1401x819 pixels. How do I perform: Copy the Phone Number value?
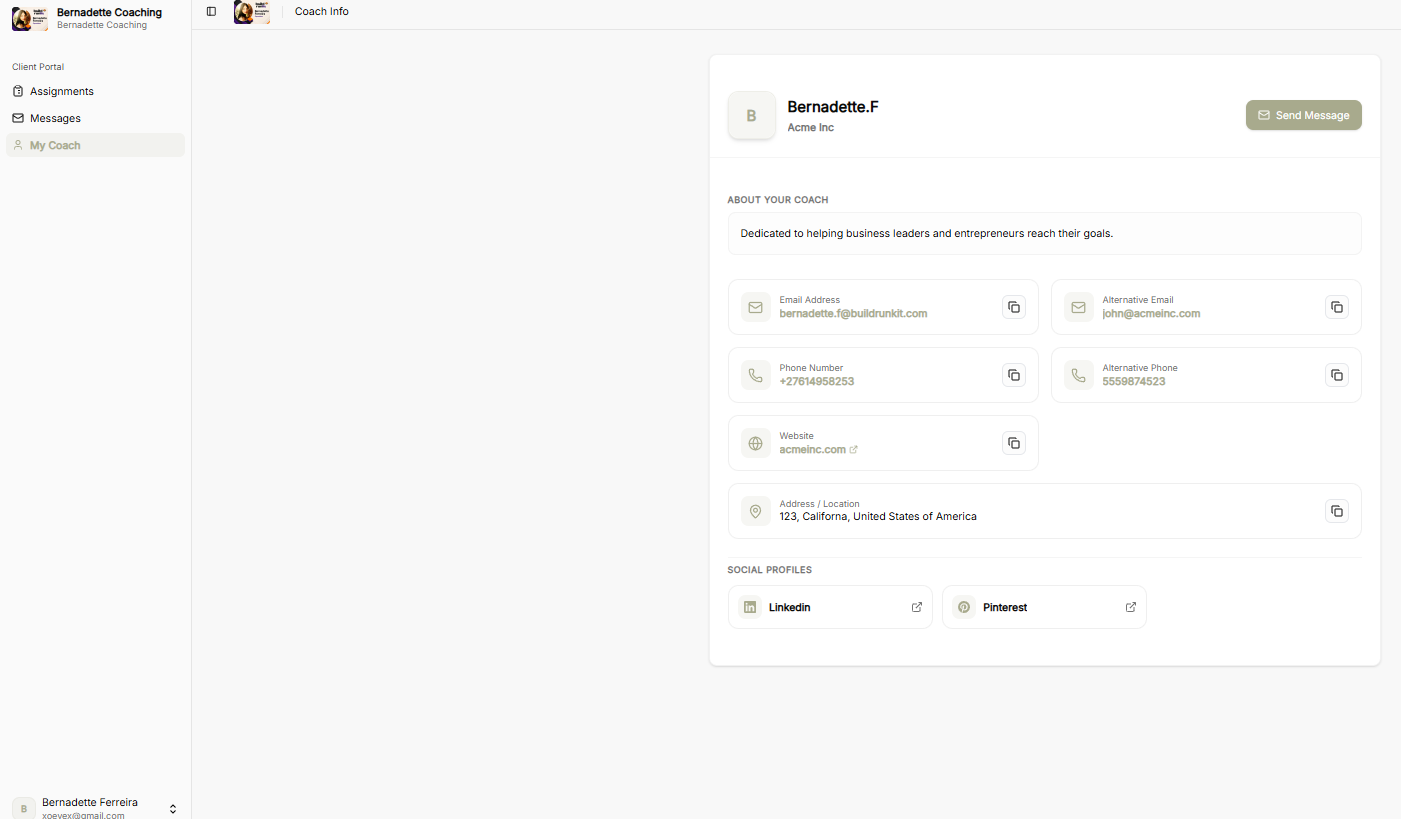point(1014,375)
